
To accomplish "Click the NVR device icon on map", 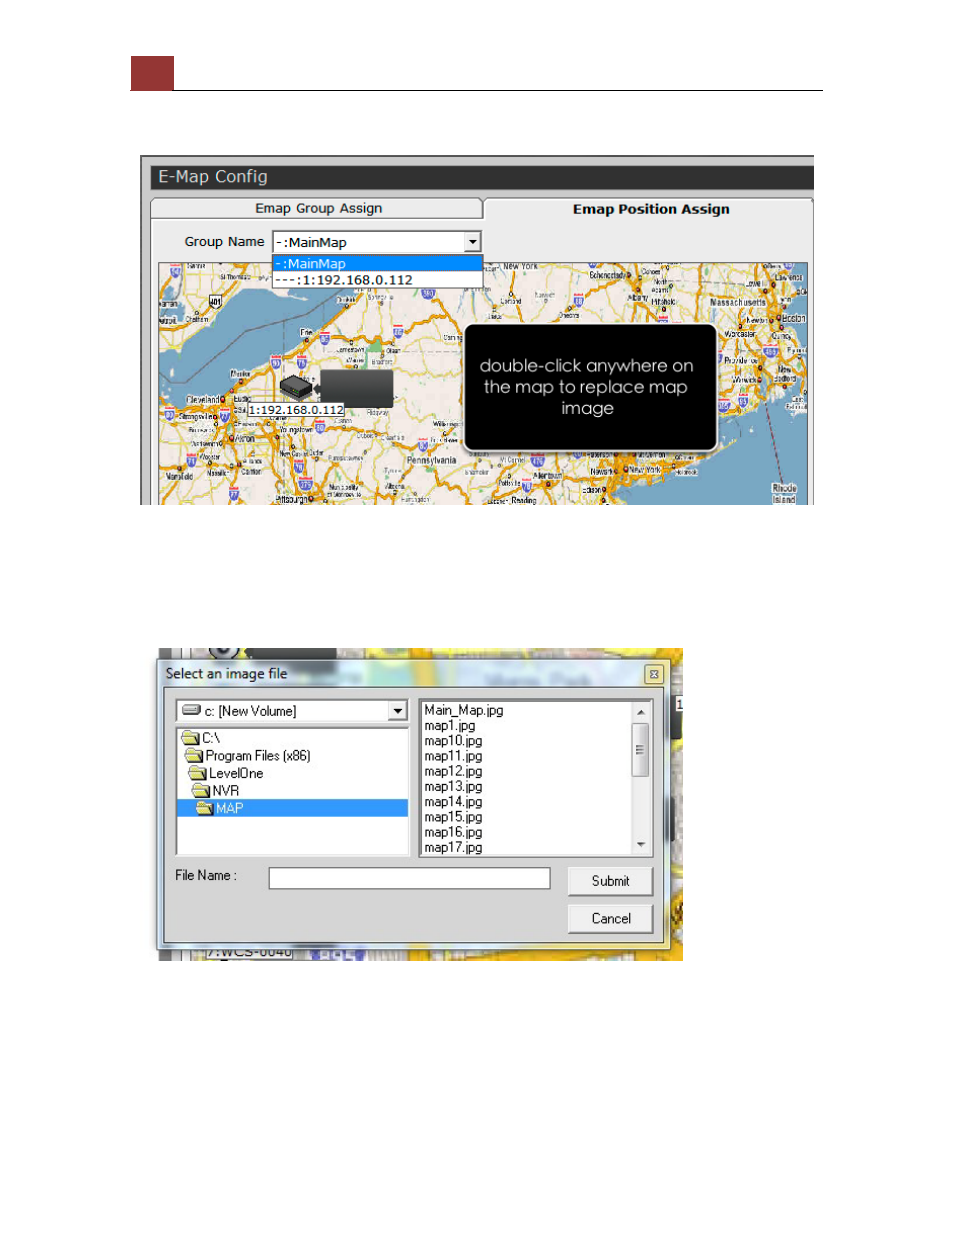I will [x=296, y=388].
